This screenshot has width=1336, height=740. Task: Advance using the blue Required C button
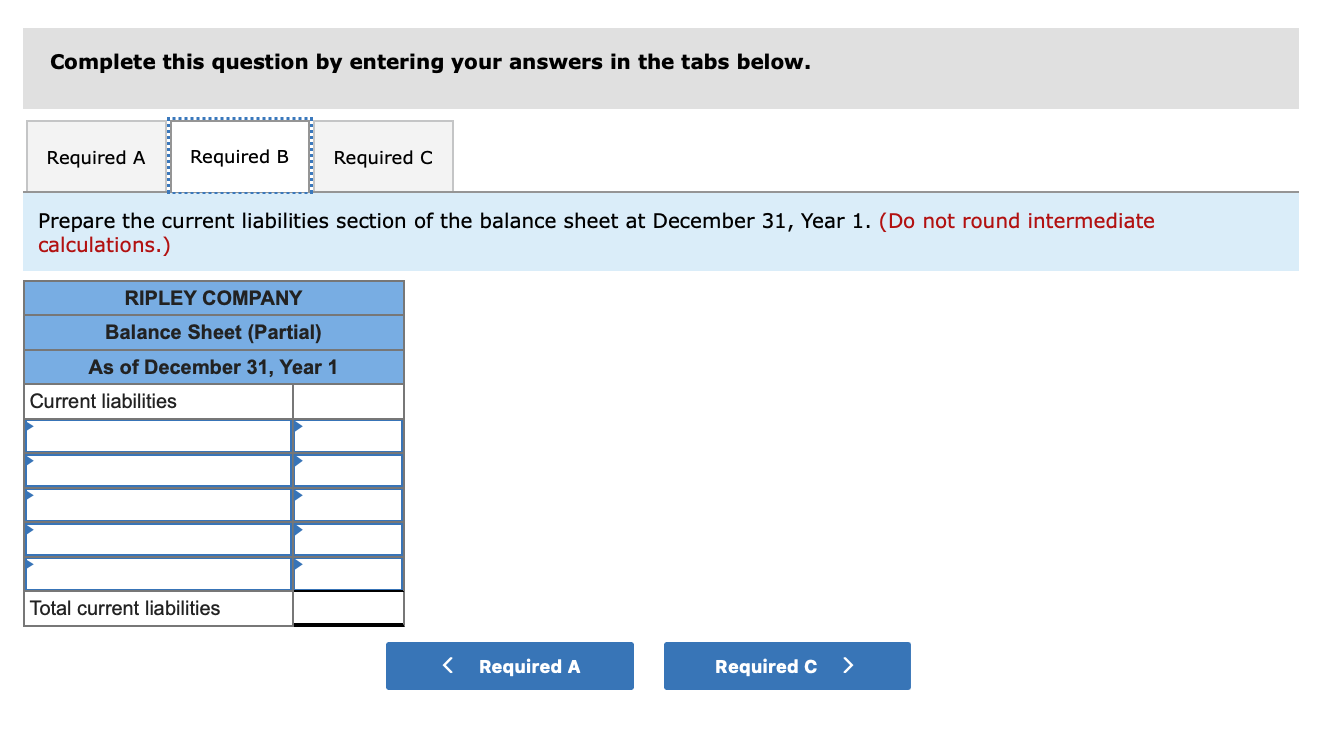(x=787, y=666)
